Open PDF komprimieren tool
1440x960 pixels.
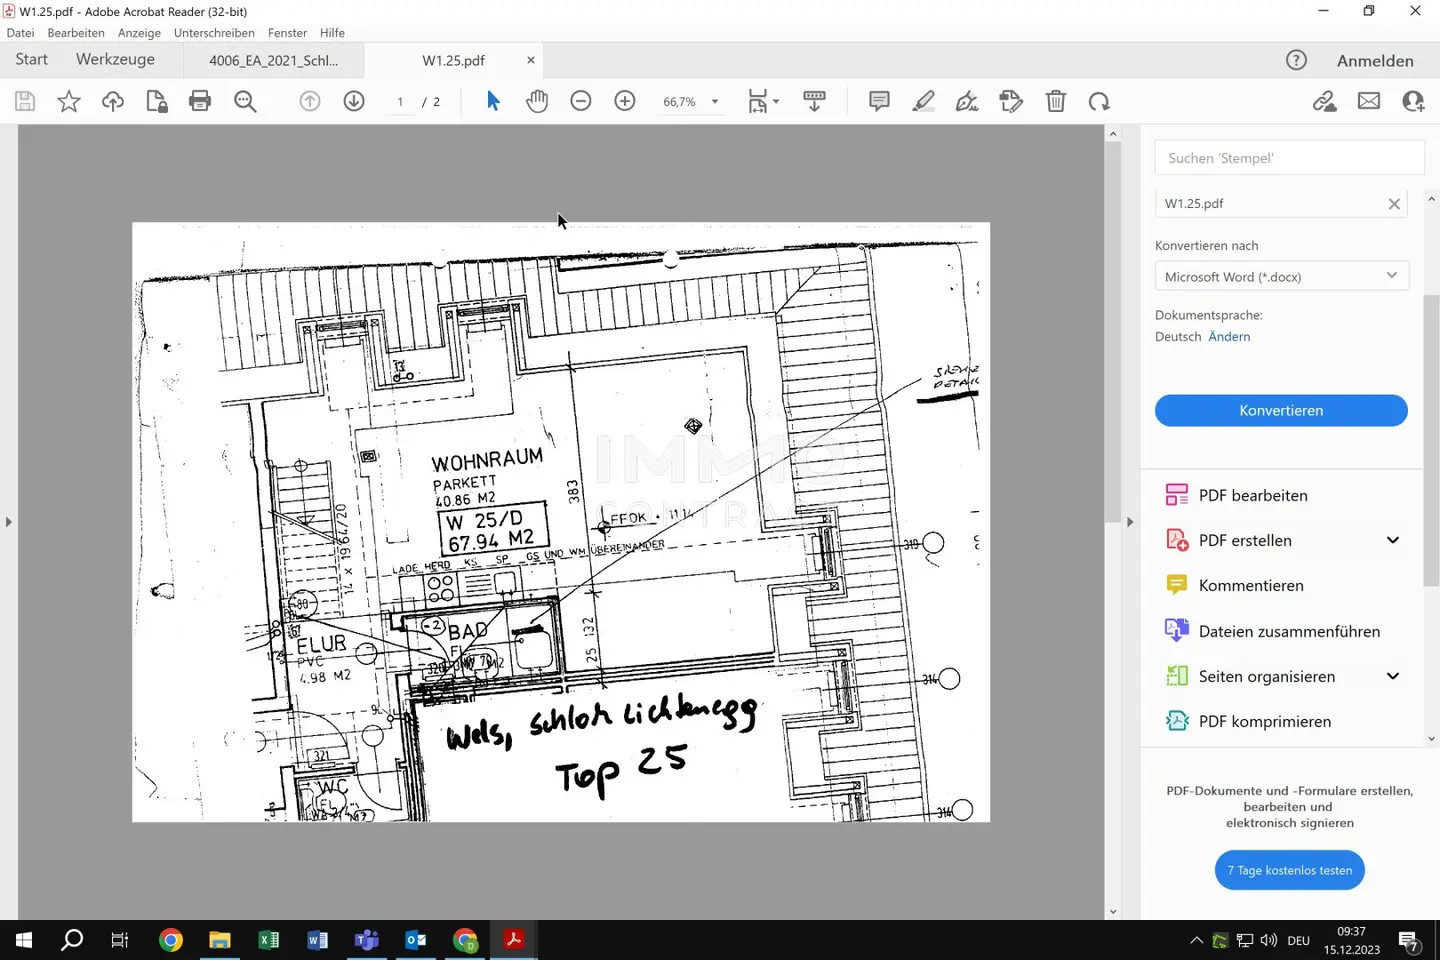(x=1265, y=721)
